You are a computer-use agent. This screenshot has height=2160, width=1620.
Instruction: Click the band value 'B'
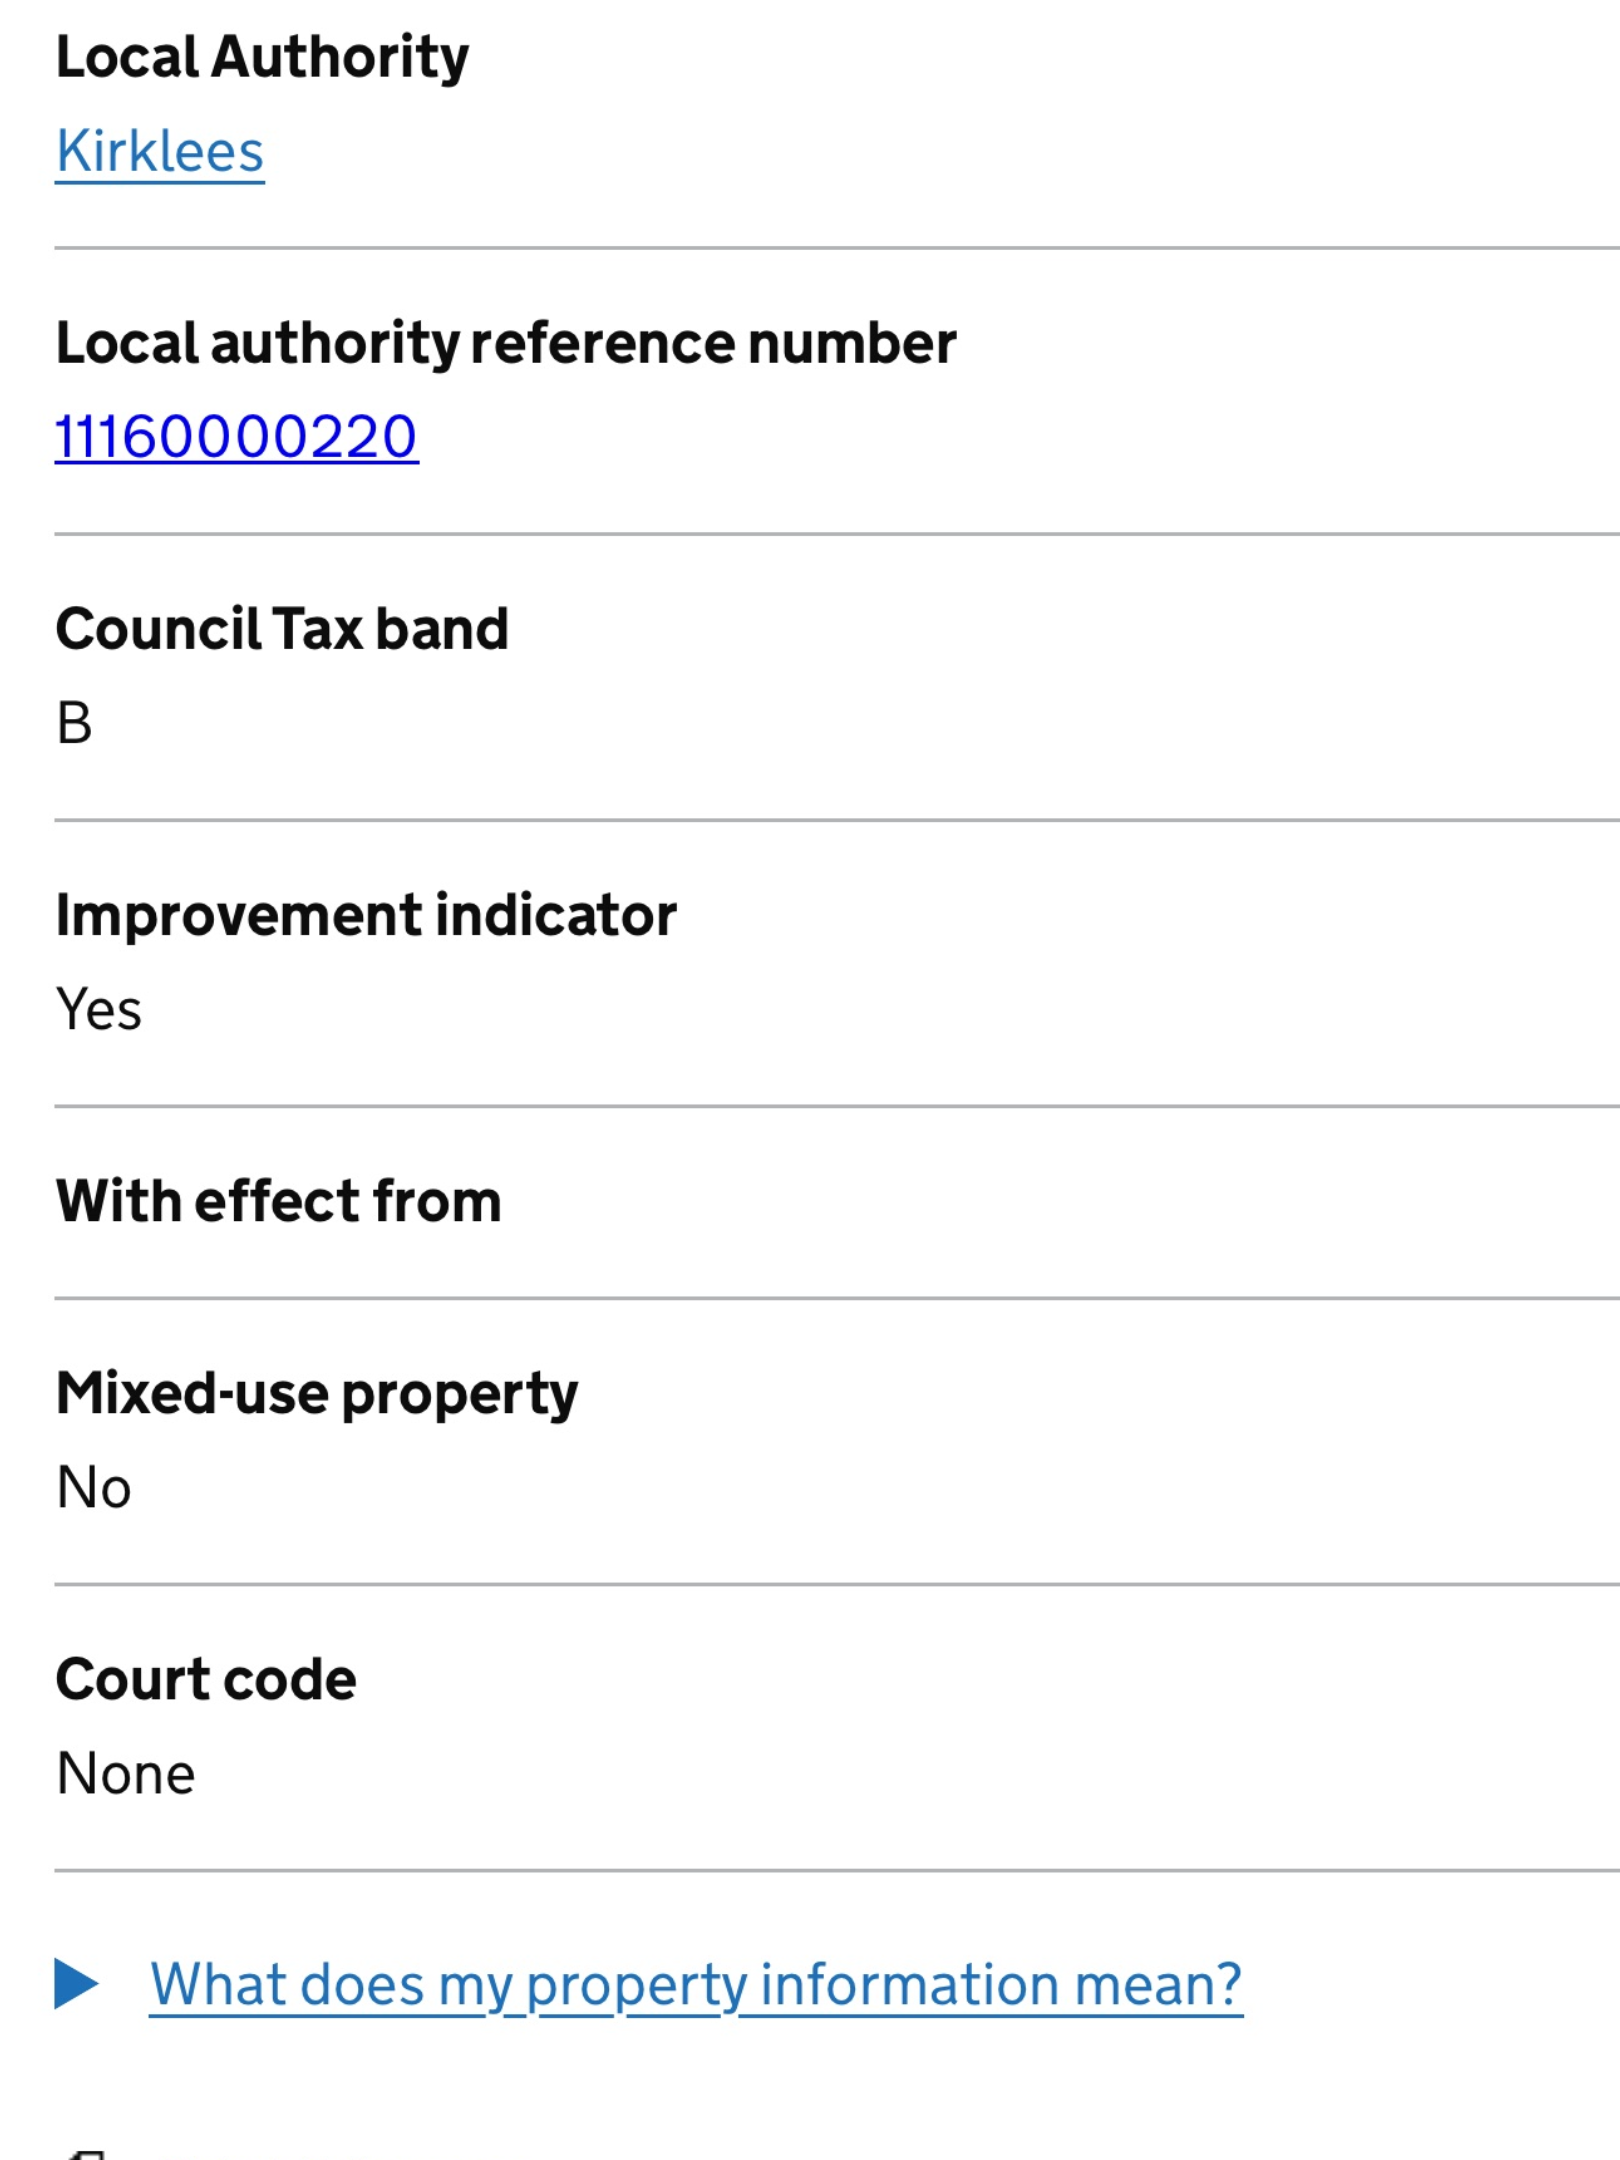(x=74, y=723)
